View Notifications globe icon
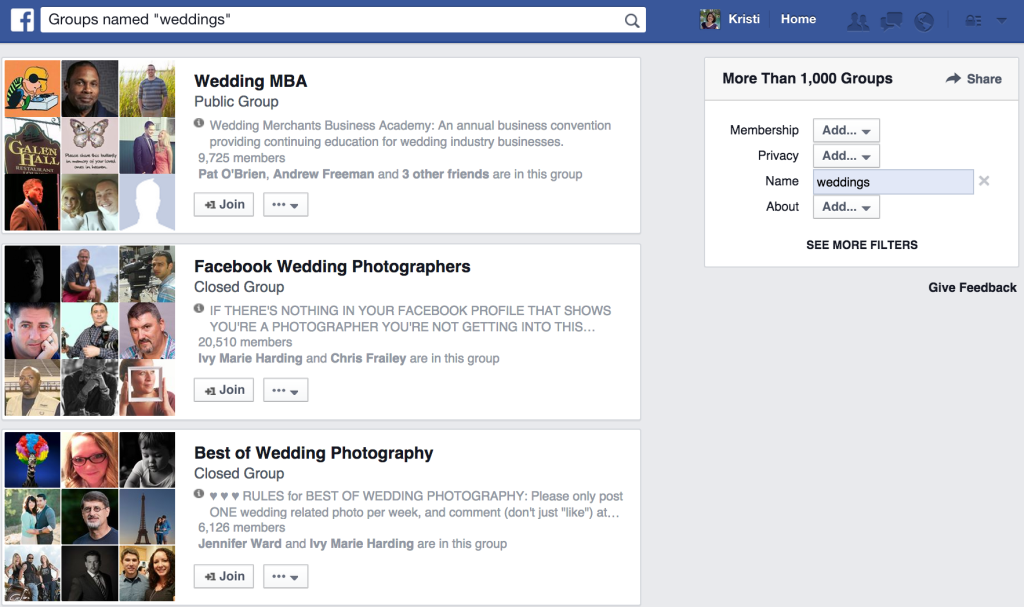 pyautogui.click(x=924, y=19)
